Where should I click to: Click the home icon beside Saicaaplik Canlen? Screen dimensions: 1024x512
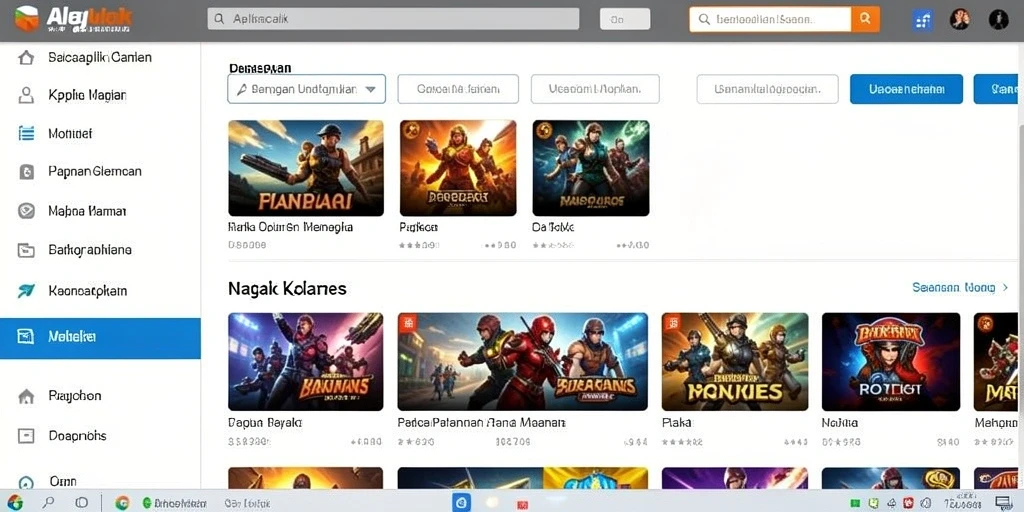25,57
